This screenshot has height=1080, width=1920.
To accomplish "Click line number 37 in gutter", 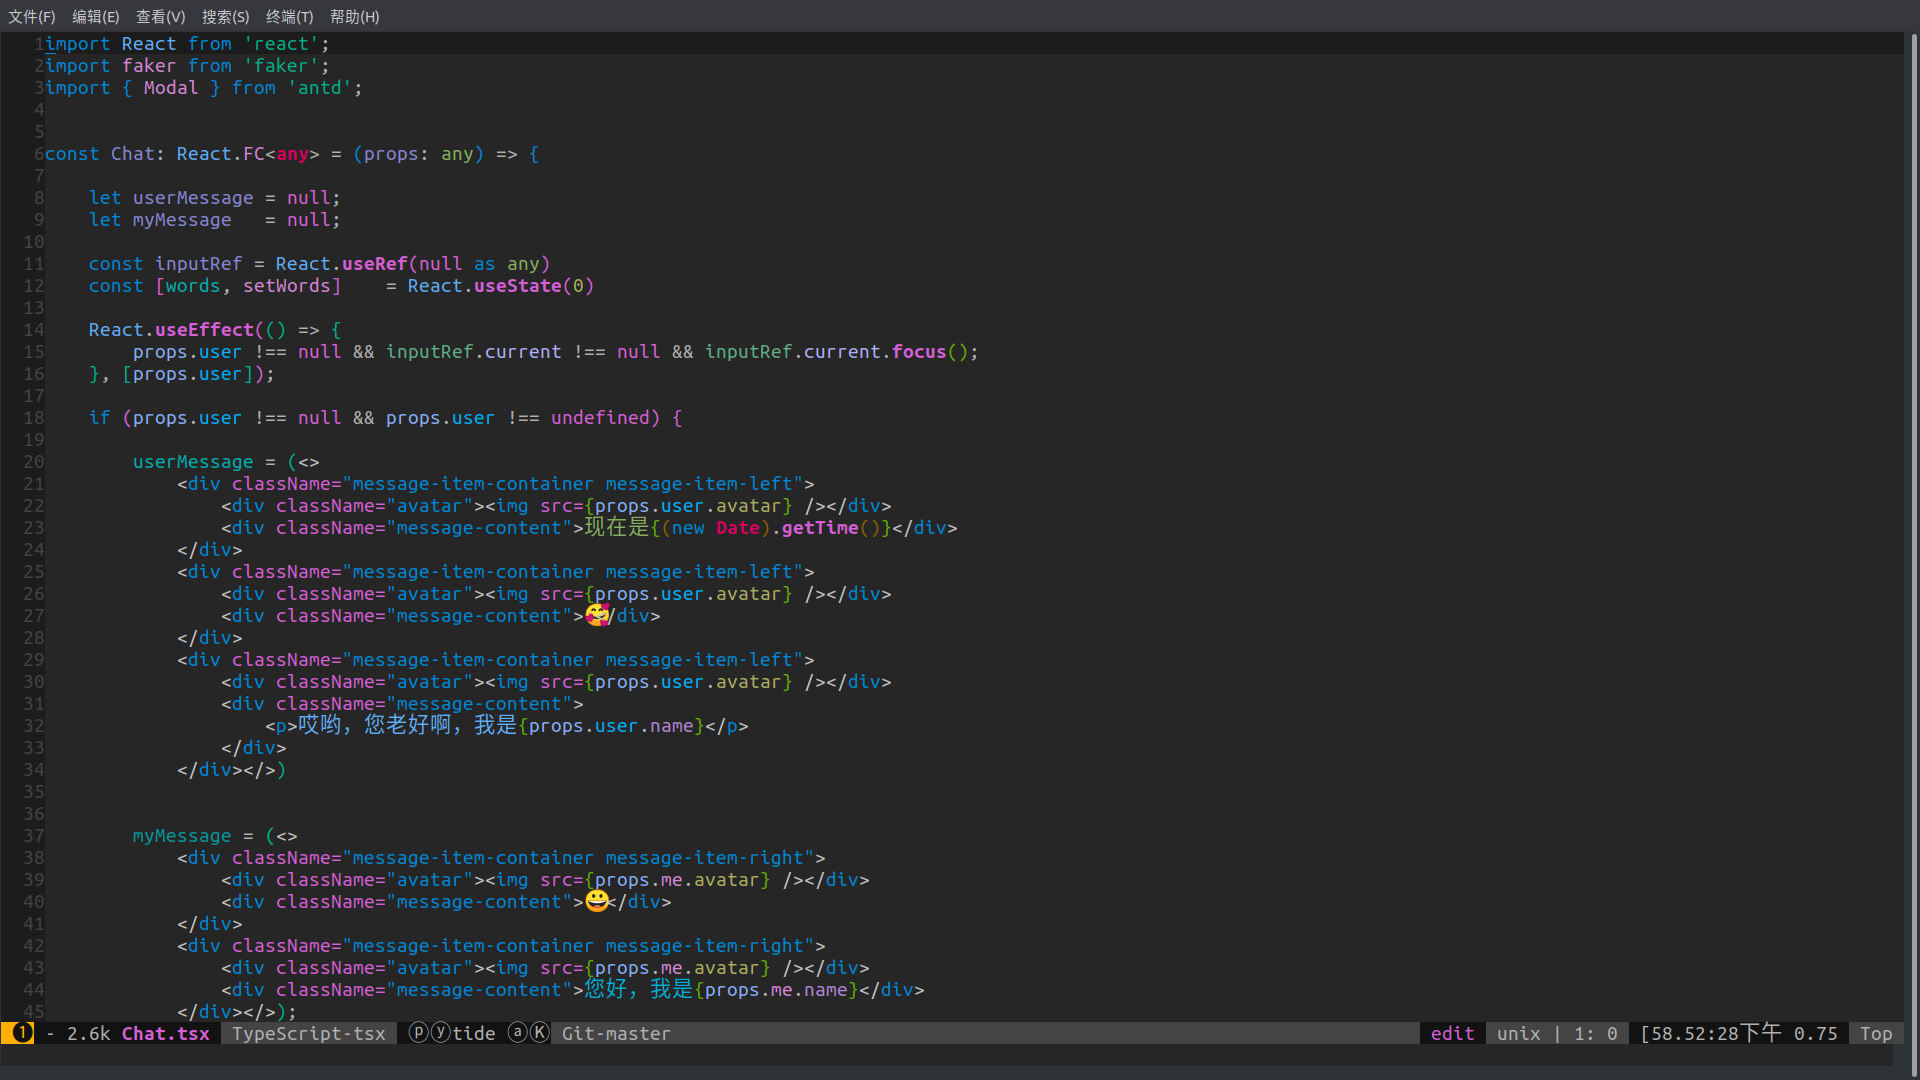I will 34,836.
